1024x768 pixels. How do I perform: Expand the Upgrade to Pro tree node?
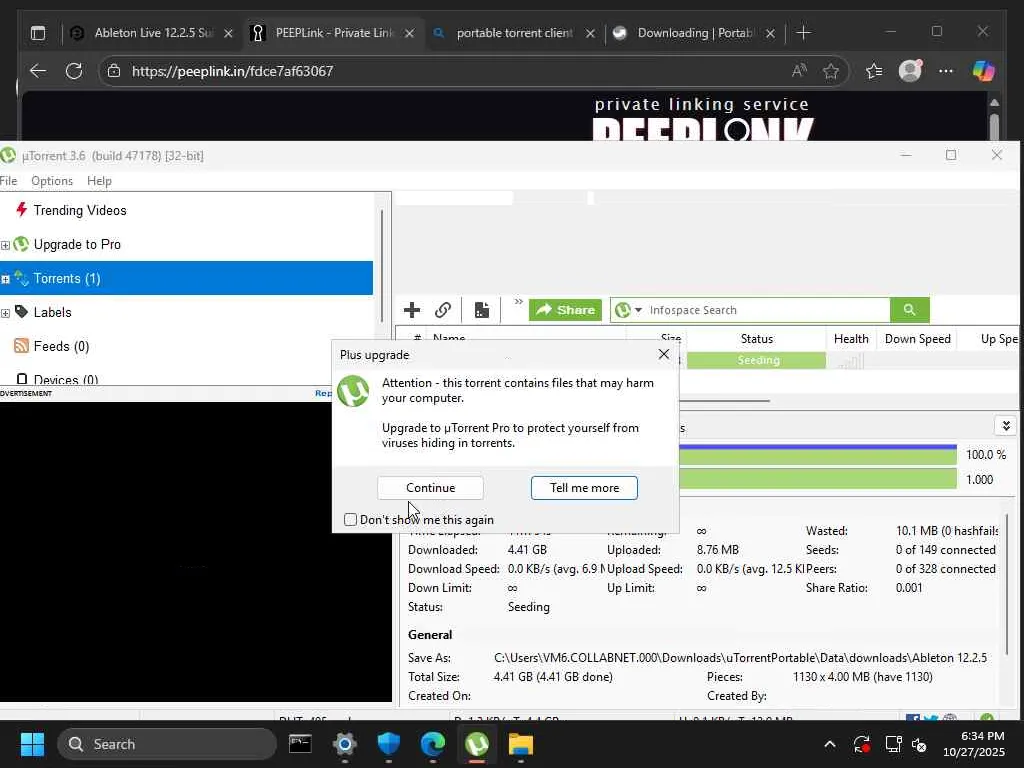coord(5,245)
